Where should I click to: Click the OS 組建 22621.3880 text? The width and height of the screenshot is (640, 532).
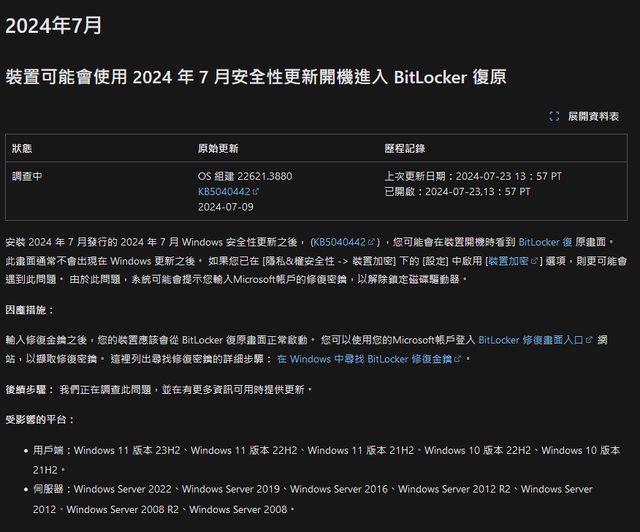(244, 176)
